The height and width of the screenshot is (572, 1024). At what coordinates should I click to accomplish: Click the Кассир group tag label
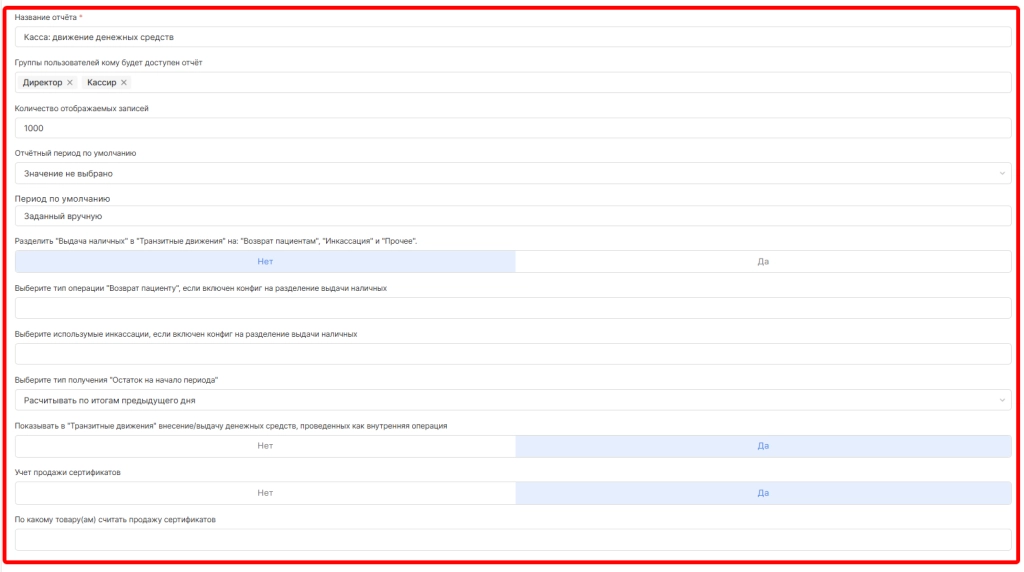point(102,82)
